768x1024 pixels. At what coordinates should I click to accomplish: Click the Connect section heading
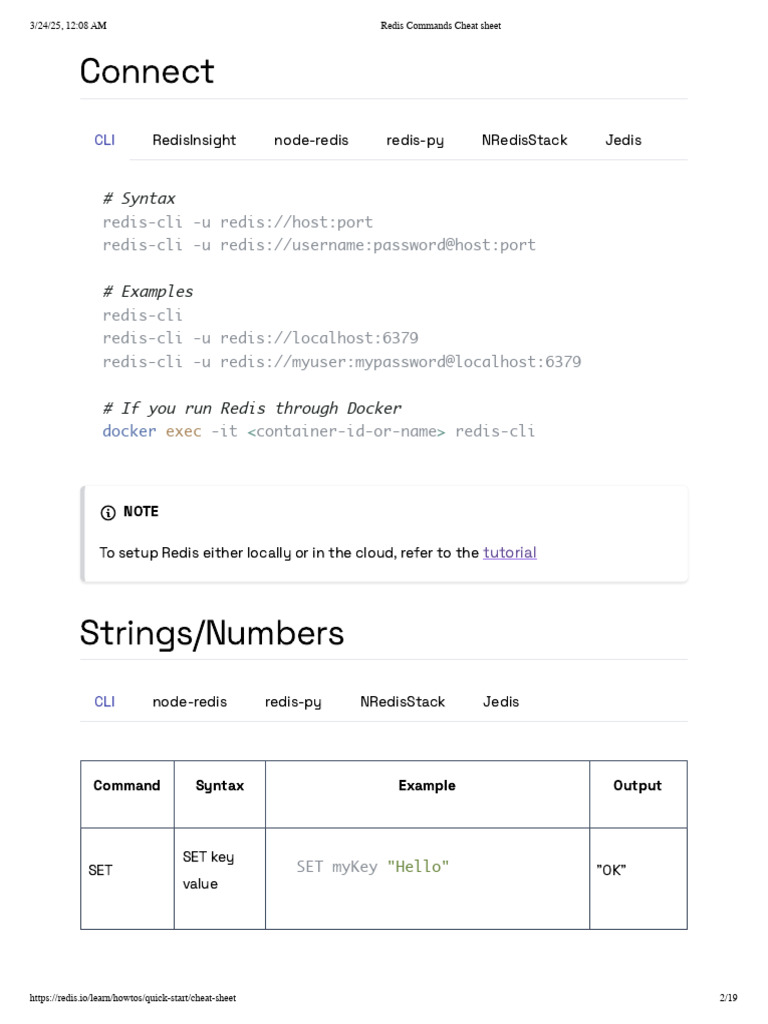click(x=147, y=71)
